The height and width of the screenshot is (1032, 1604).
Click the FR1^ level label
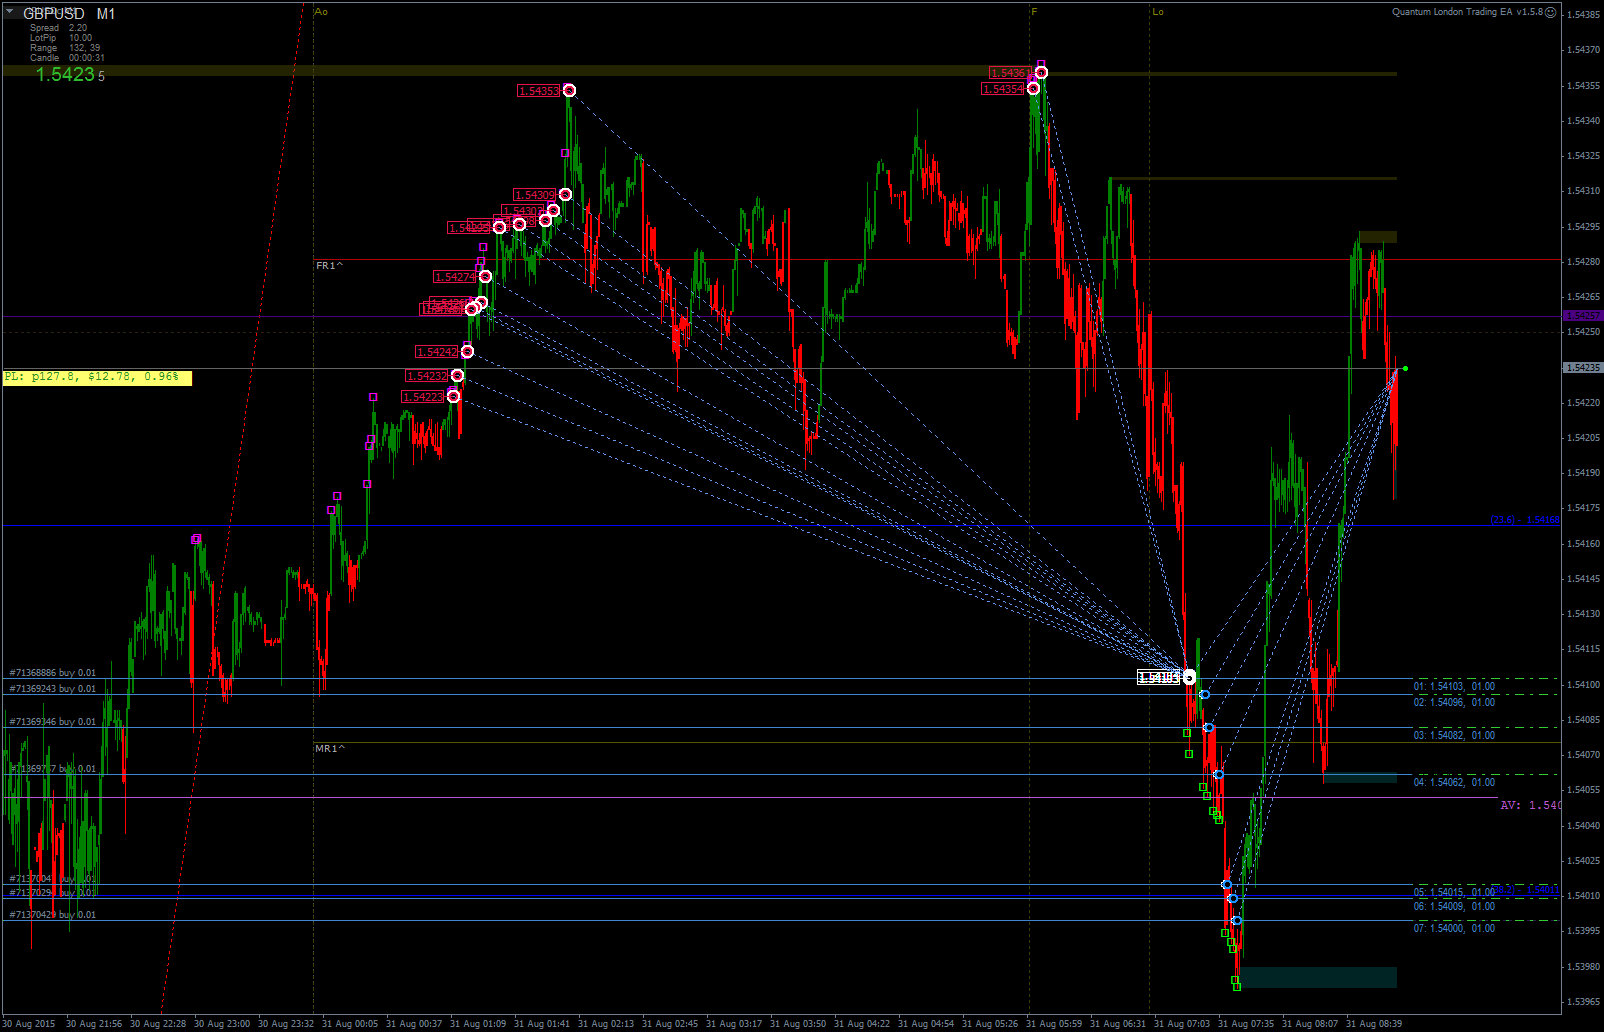click(329, 265)
